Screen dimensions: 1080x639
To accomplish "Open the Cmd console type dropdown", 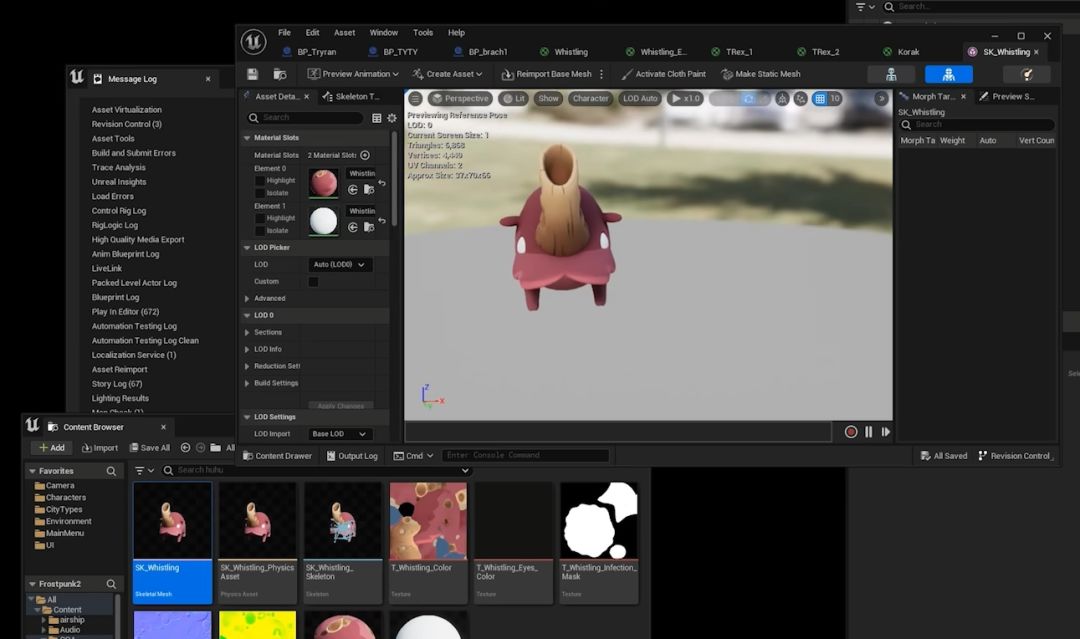I will [413, 456].
